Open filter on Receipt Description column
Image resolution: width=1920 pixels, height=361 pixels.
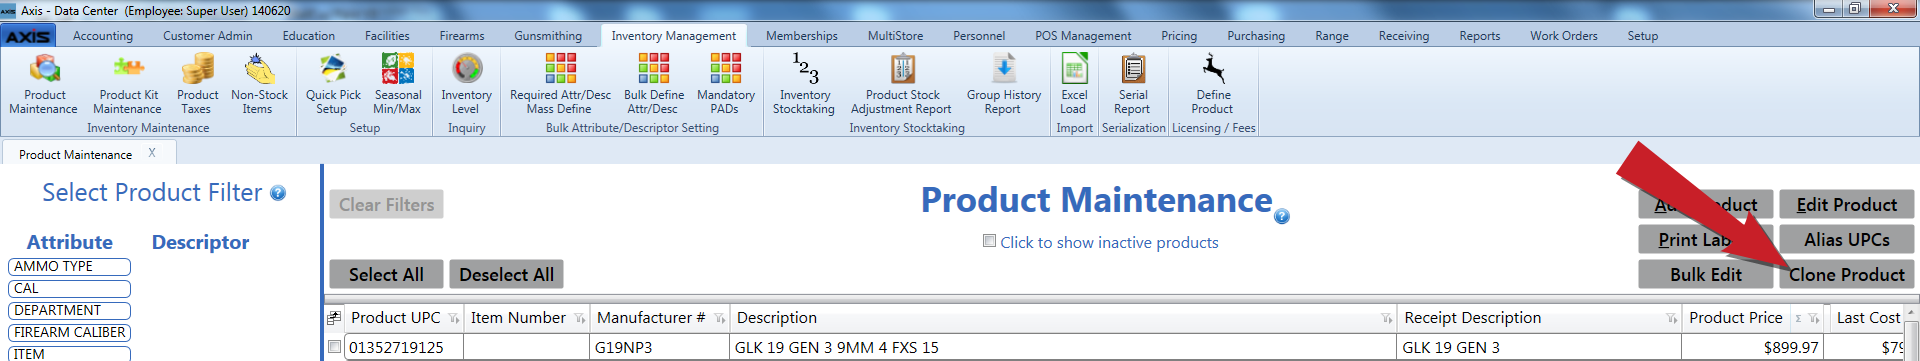click(1671, 319)
